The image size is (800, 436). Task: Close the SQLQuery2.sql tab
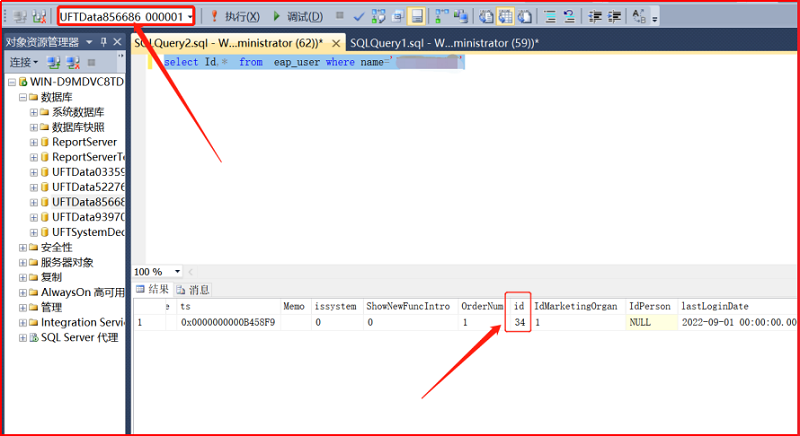(336, 43)
